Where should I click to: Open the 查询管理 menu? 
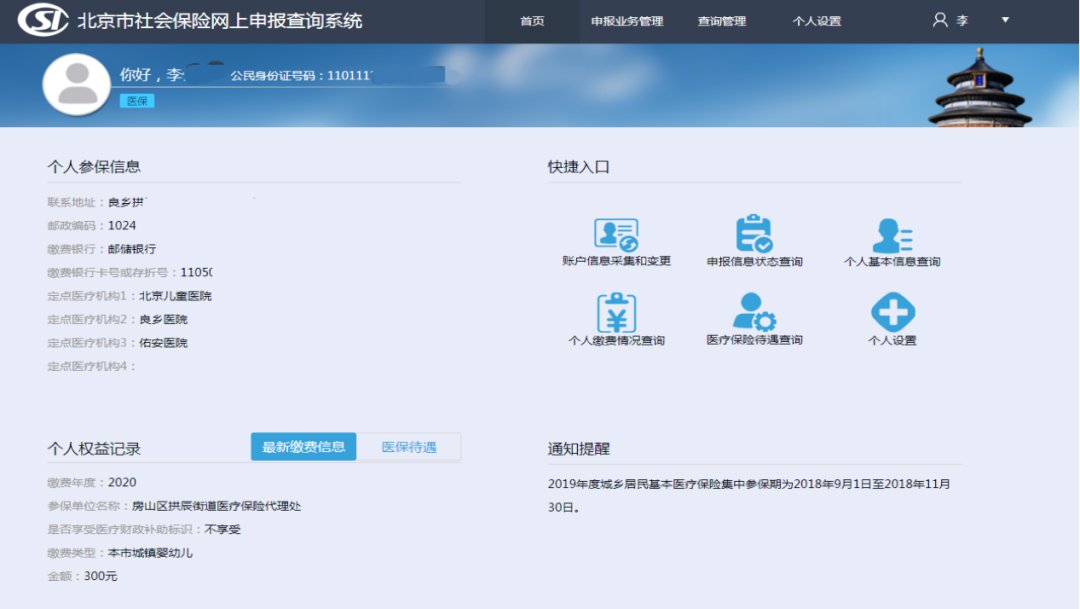click(721, 21)
